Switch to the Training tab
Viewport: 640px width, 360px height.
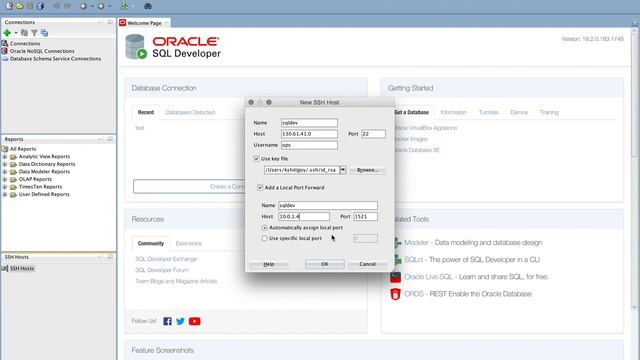[x=549, y=112]
